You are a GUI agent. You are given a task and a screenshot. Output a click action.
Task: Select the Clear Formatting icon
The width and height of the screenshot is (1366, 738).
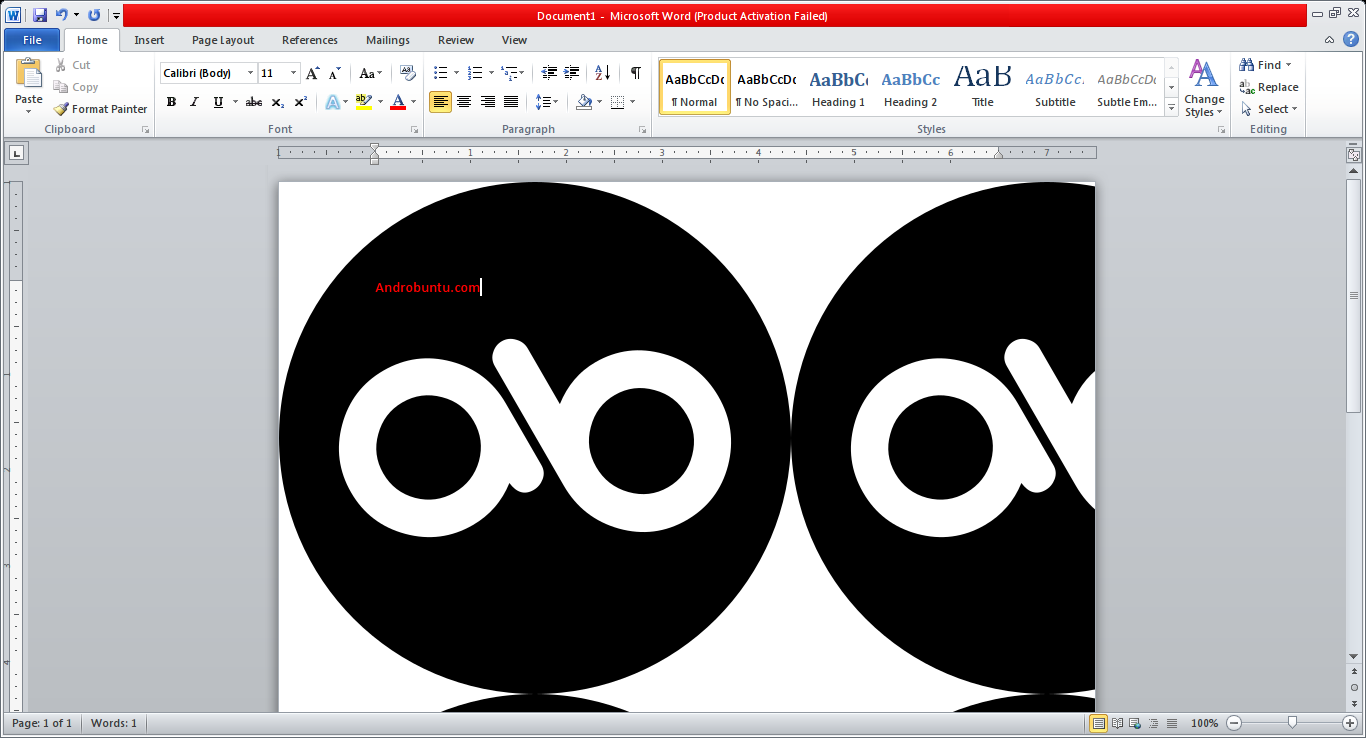[407, 73]
